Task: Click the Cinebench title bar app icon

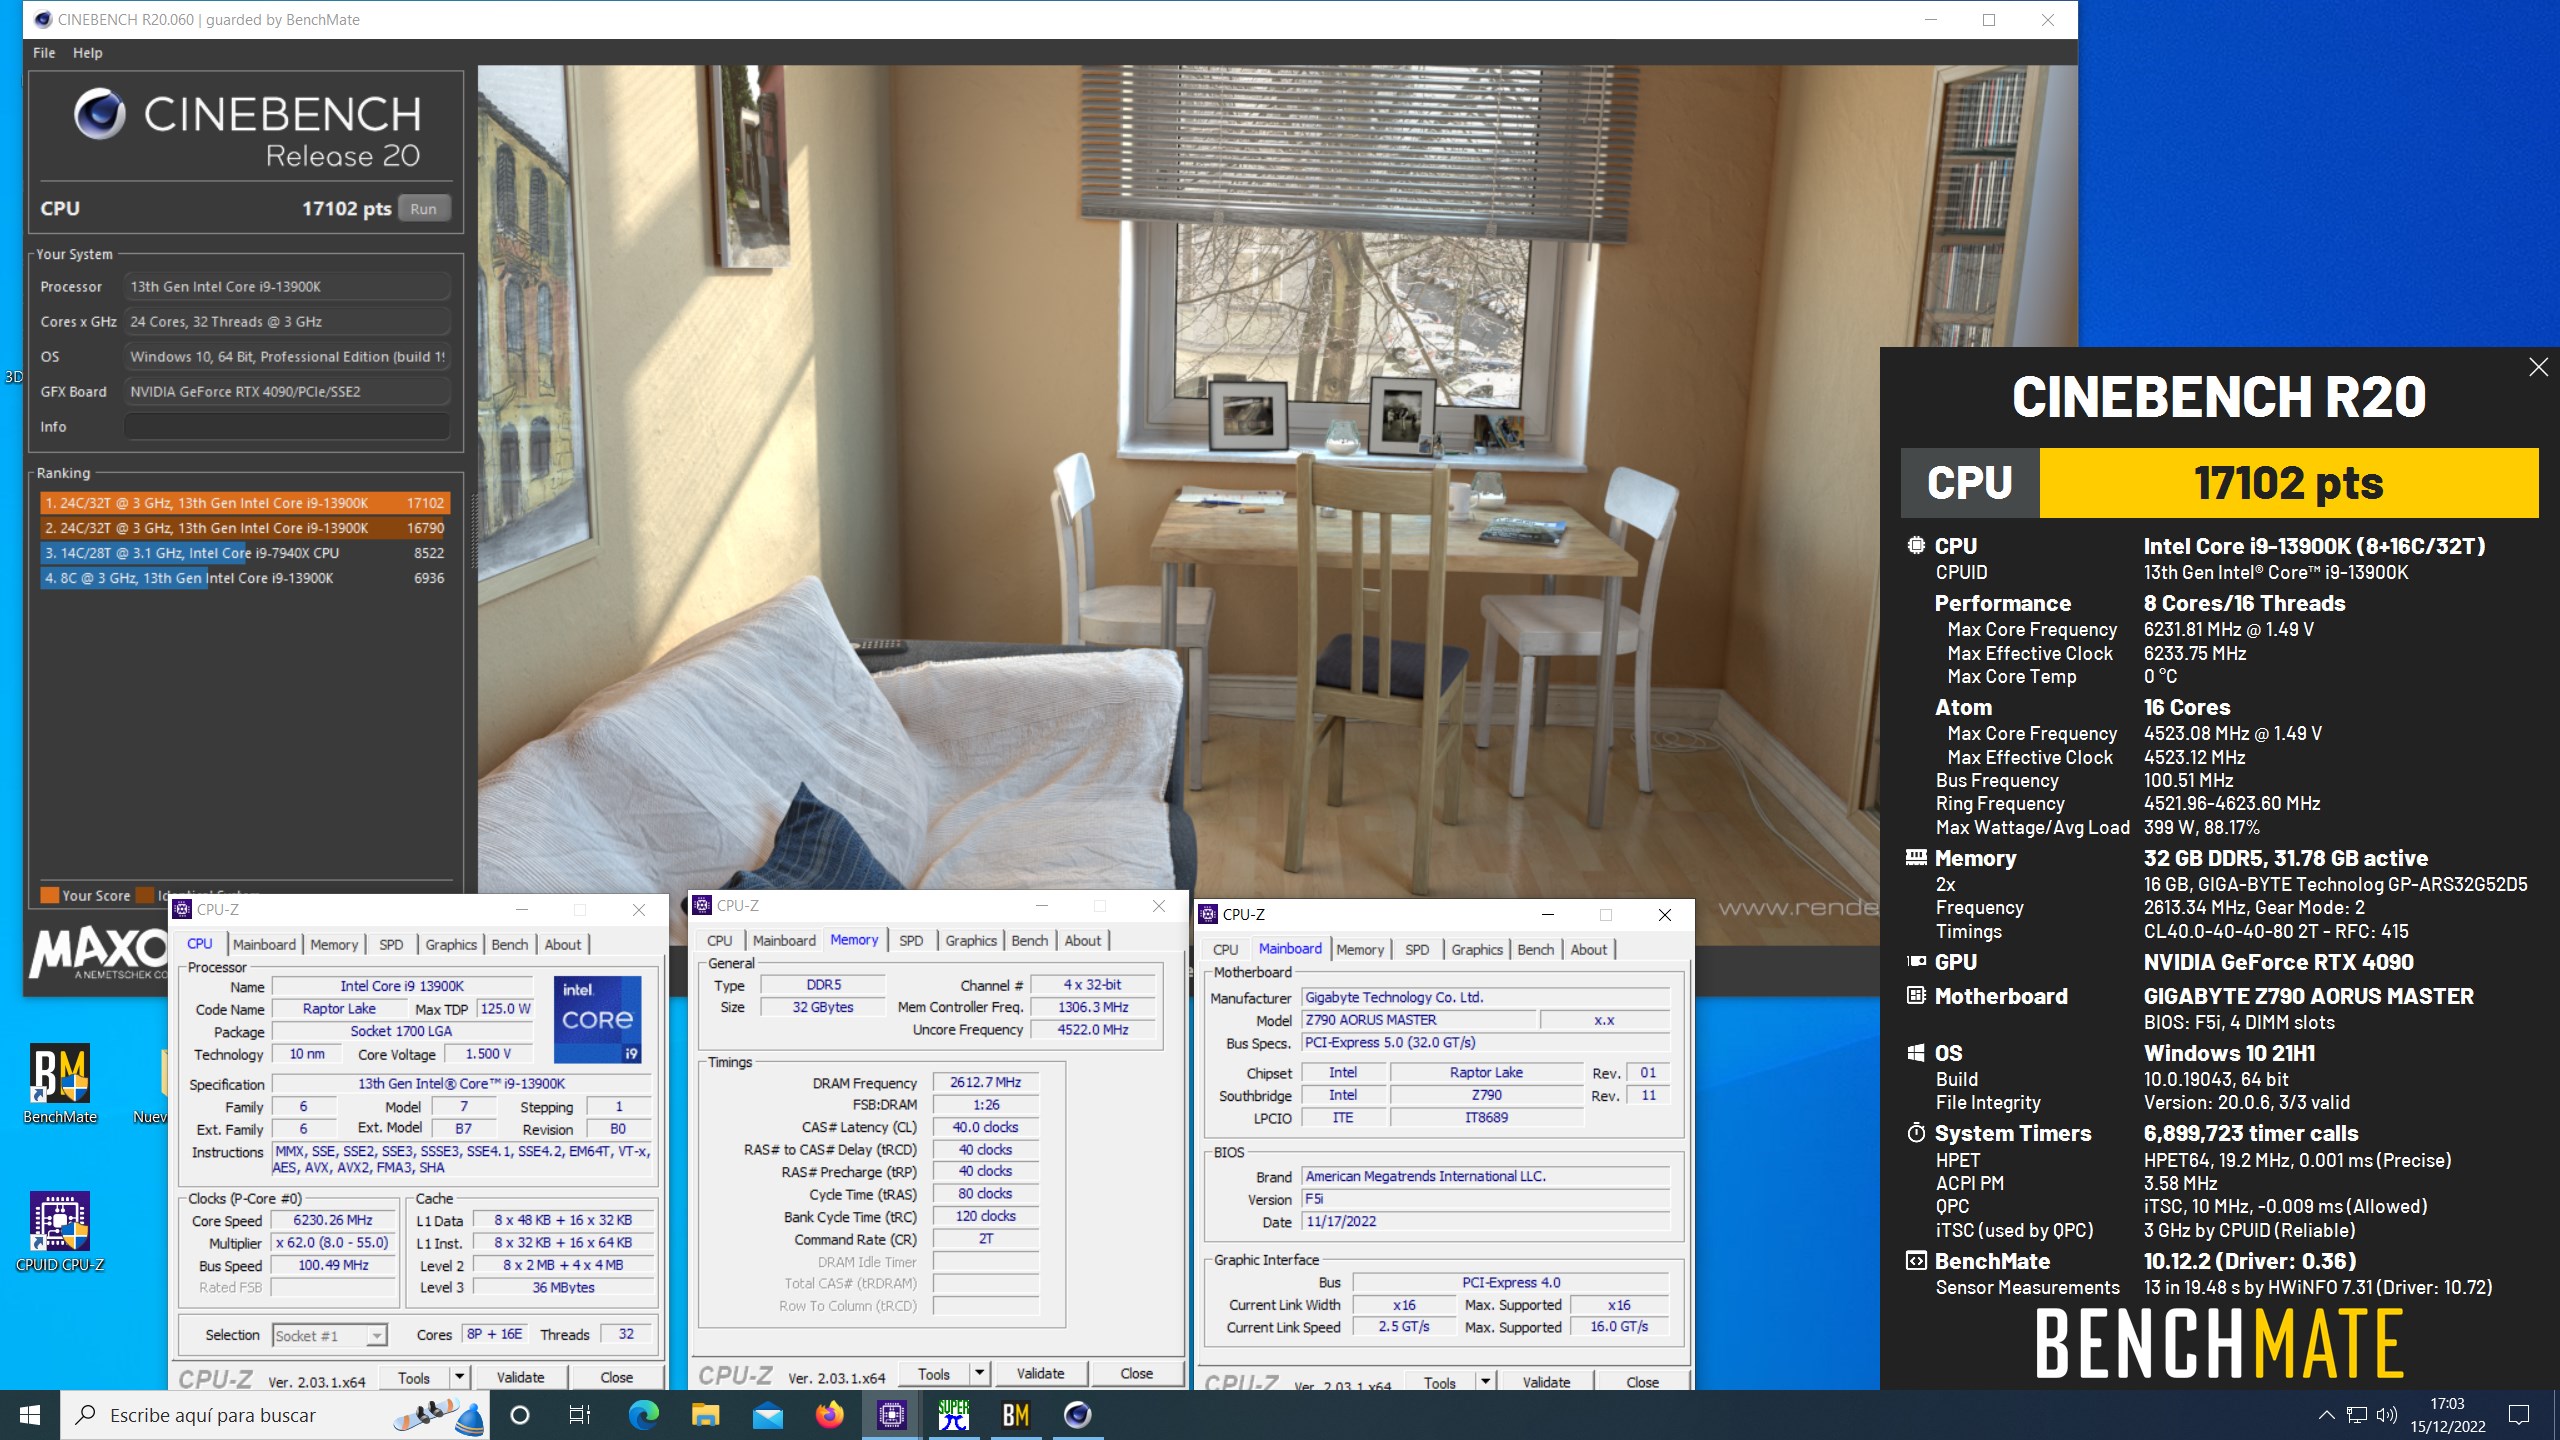Action: [x=42, y=19]
